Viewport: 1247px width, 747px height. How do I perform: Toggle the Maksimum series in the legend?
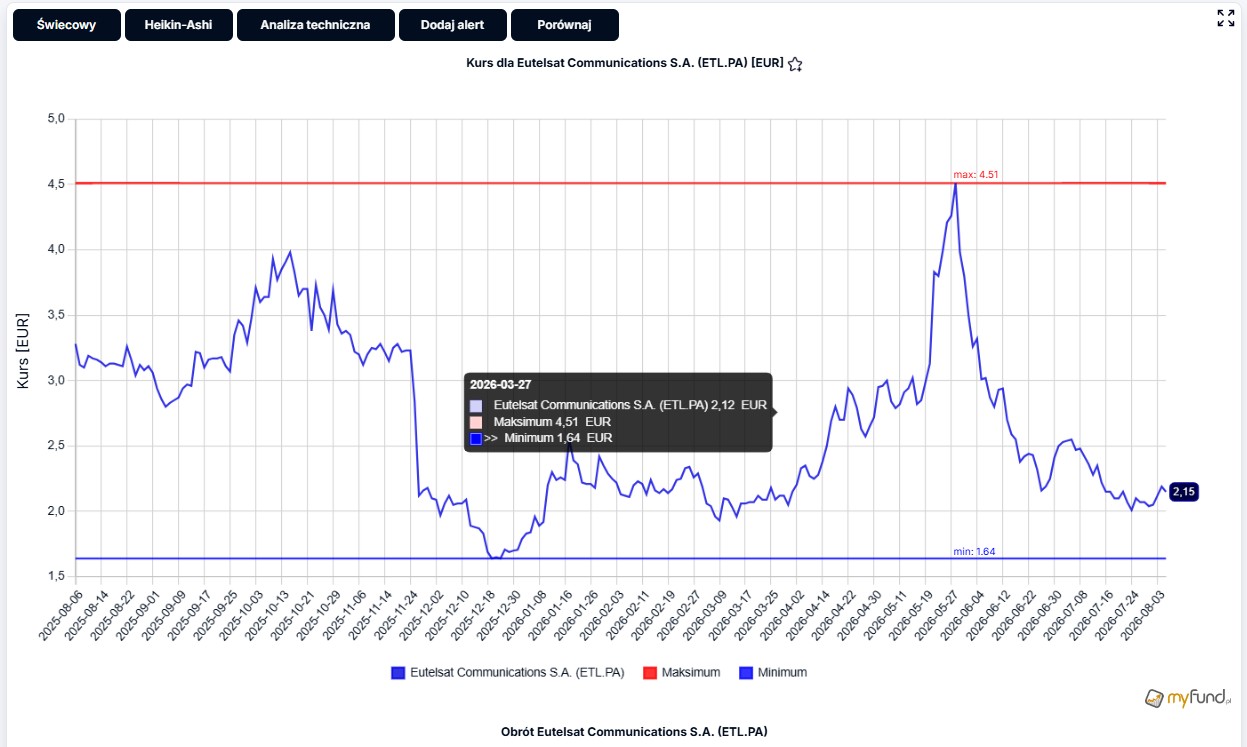pos(681,673)
